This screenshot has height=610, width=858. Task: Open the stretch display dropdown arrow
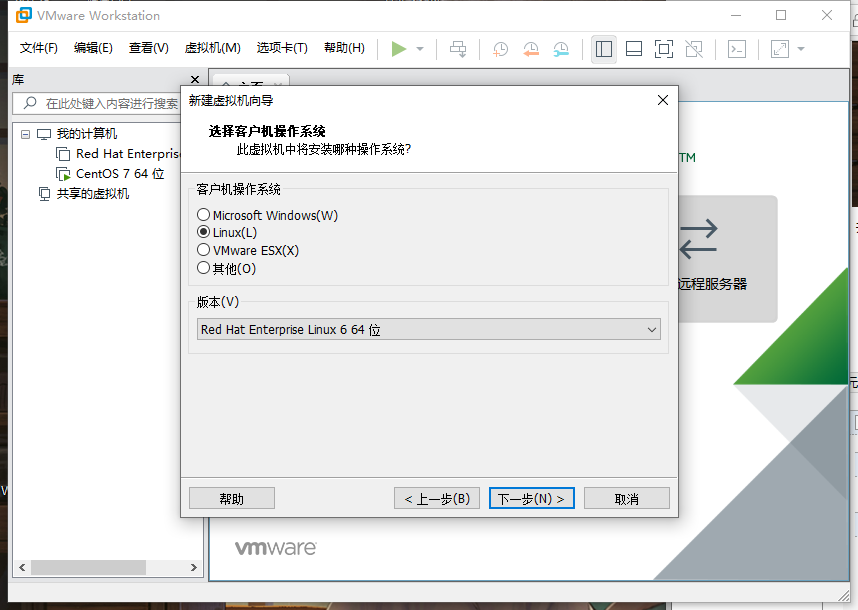click(801, 49)
